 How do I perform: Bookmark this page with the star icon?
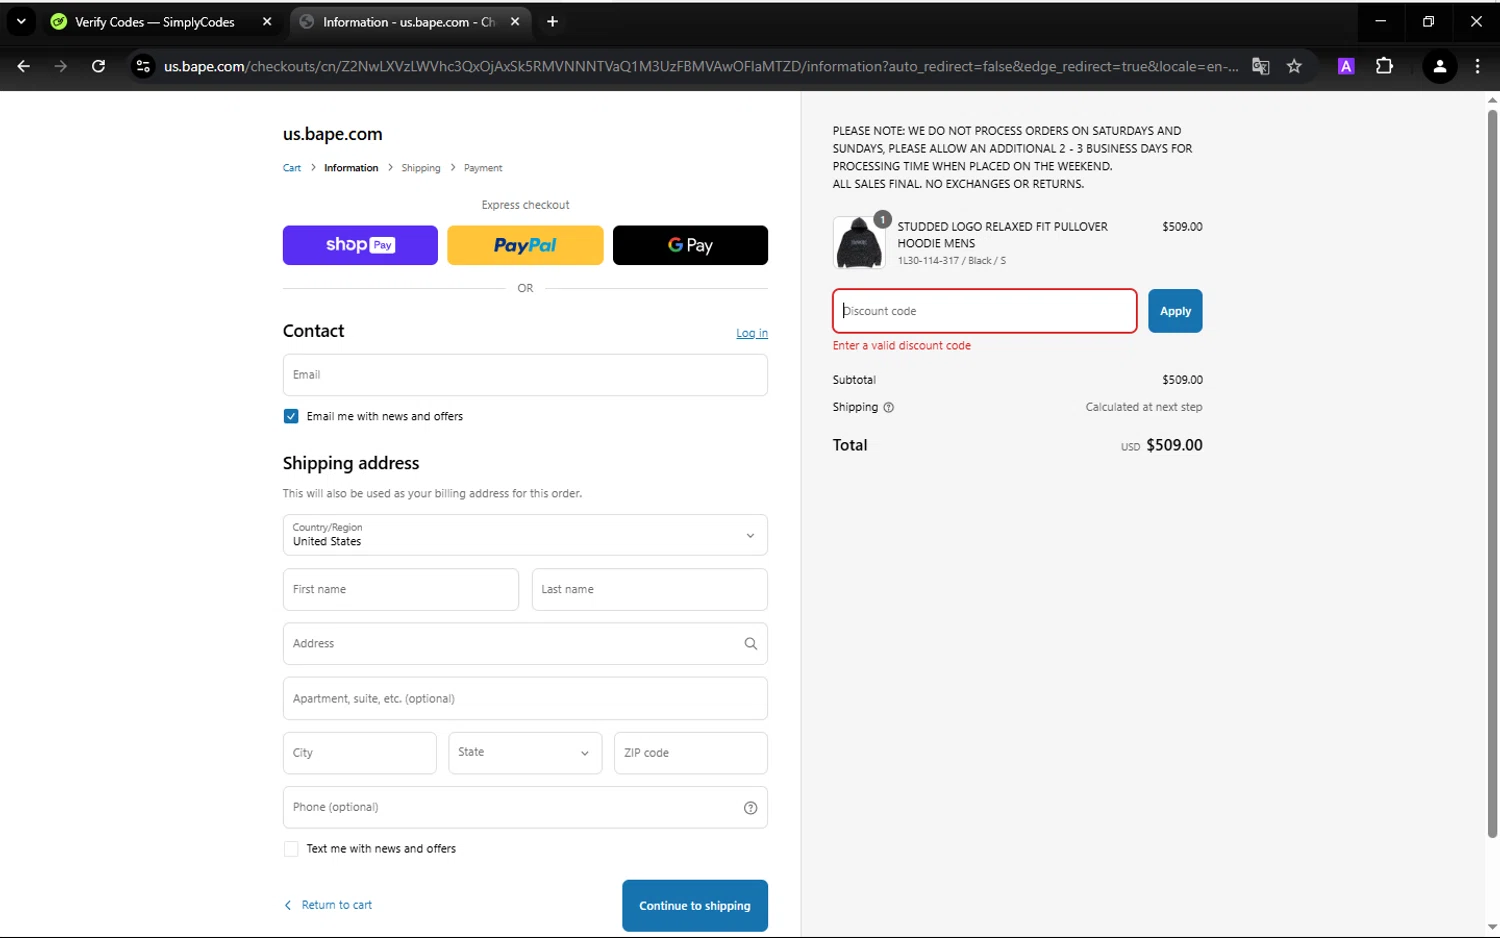(1294, 66)
